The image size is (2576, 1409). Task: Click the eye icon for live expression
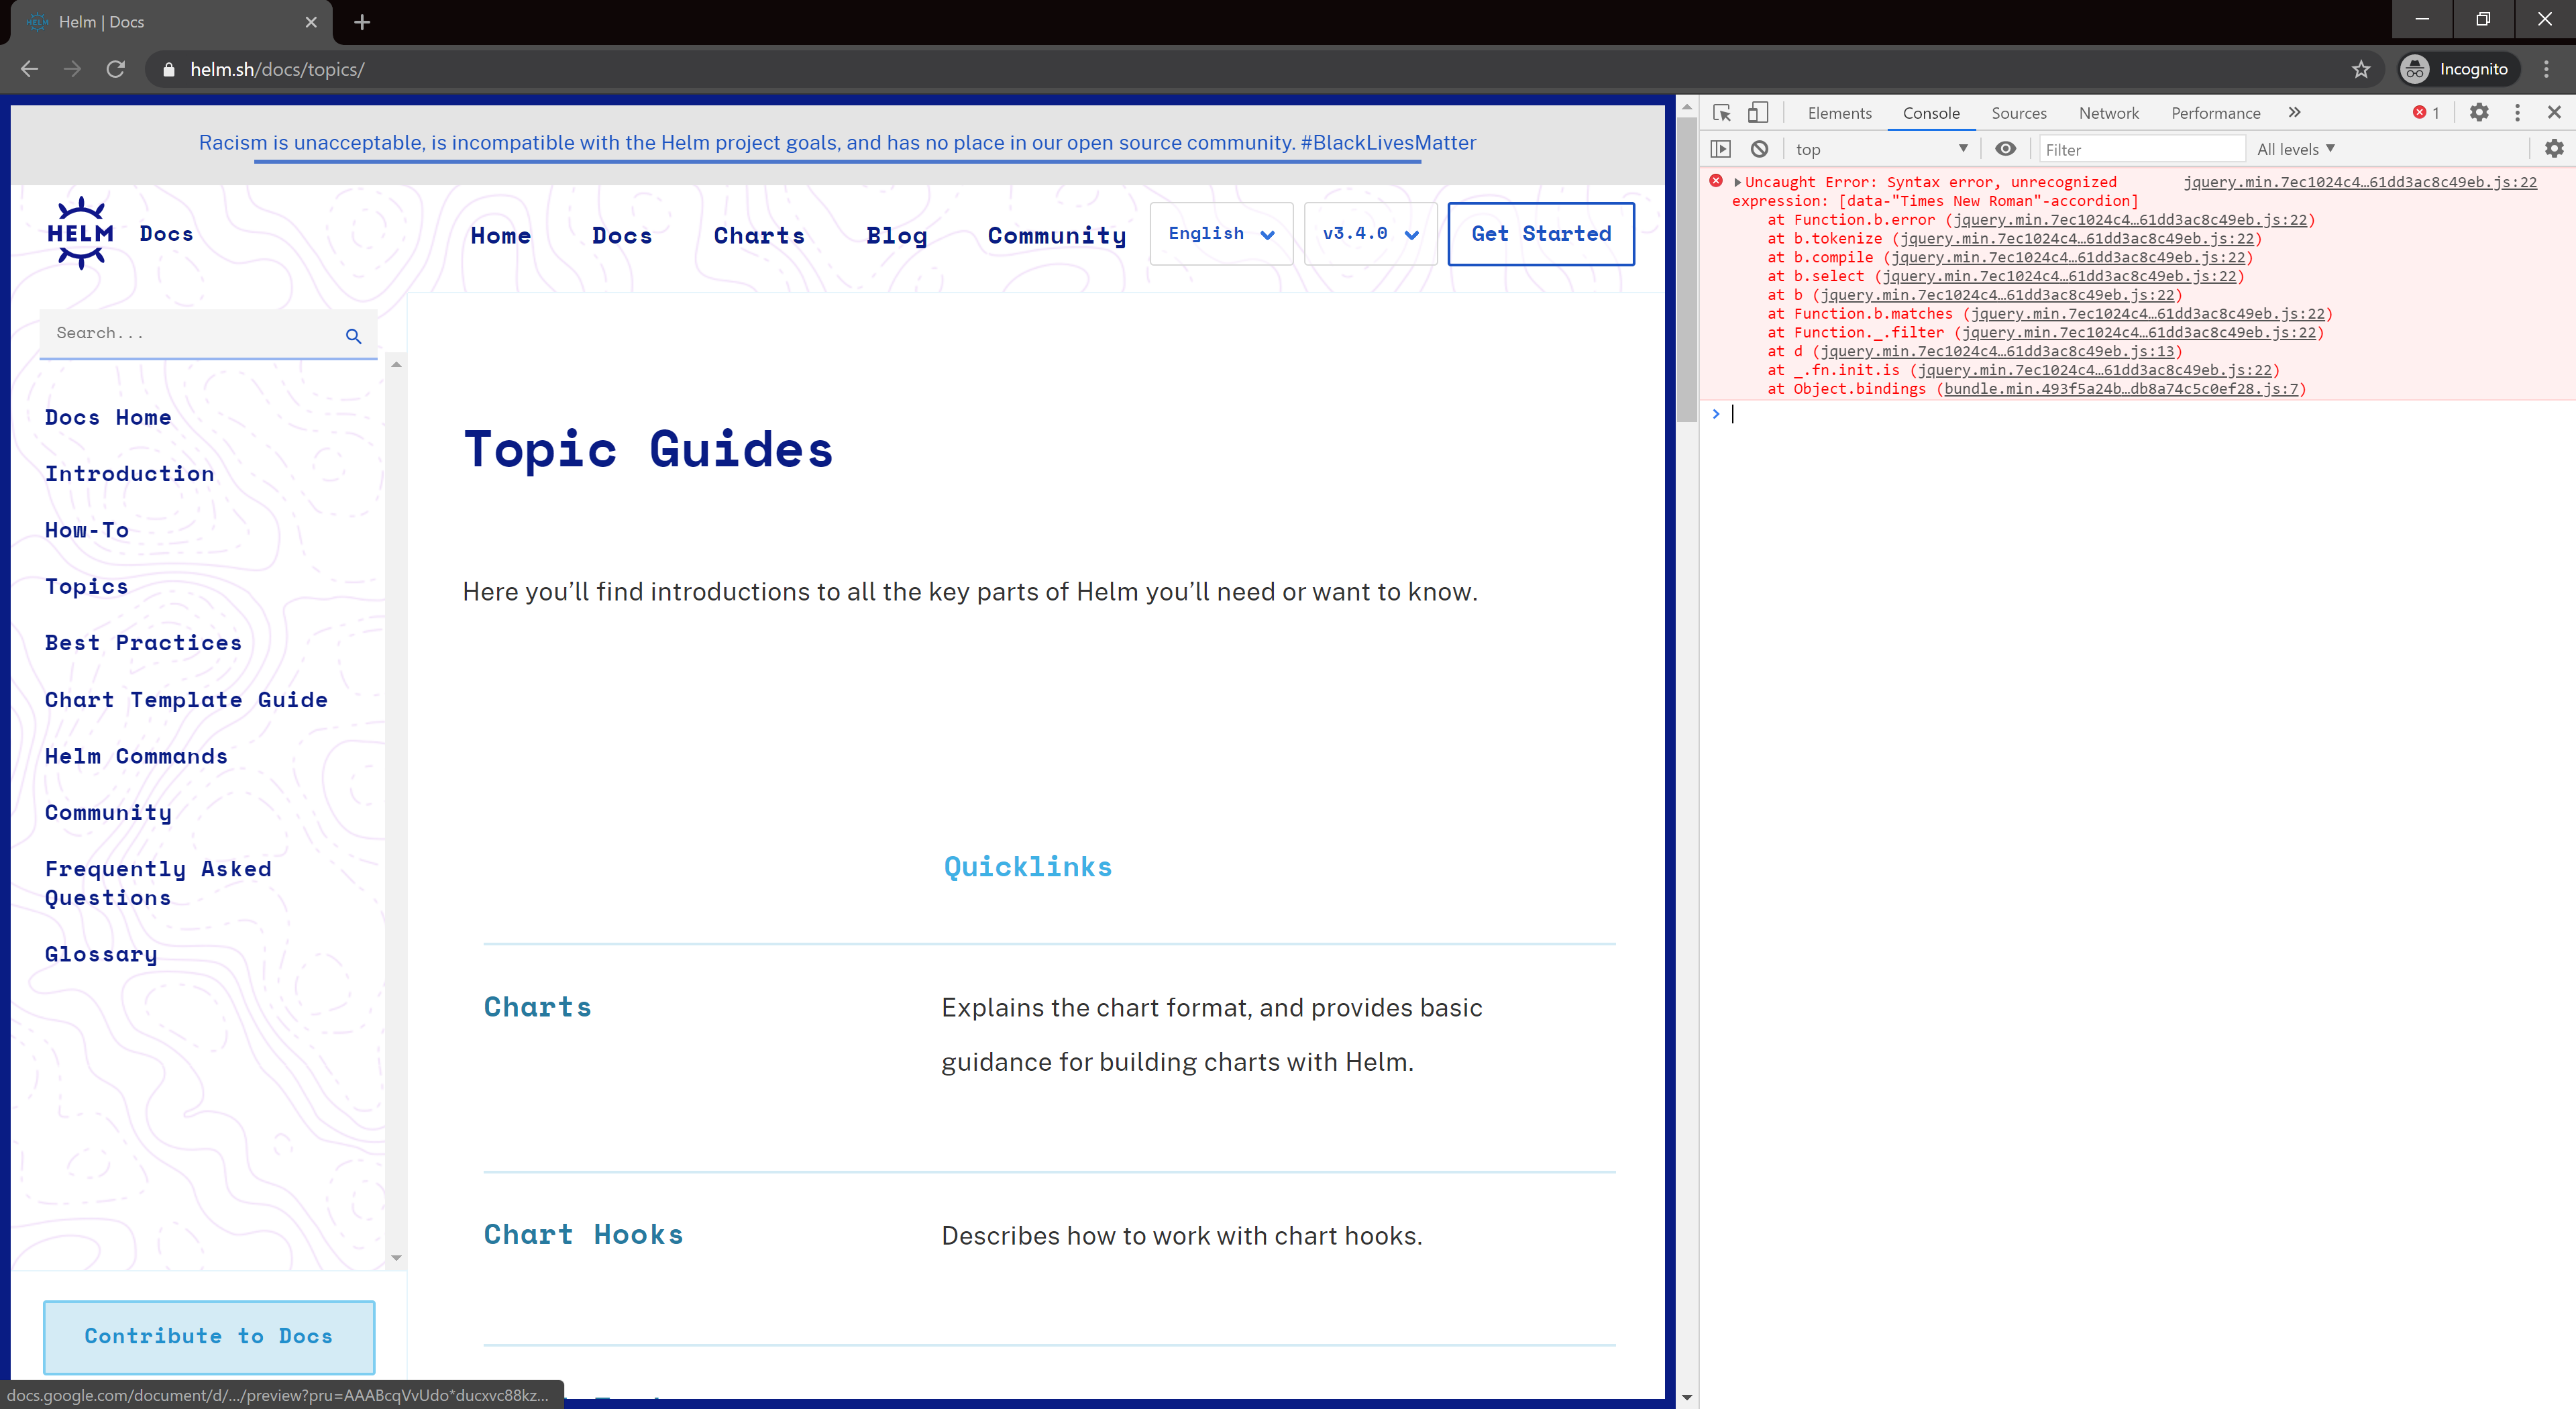tap(2005, 149)
